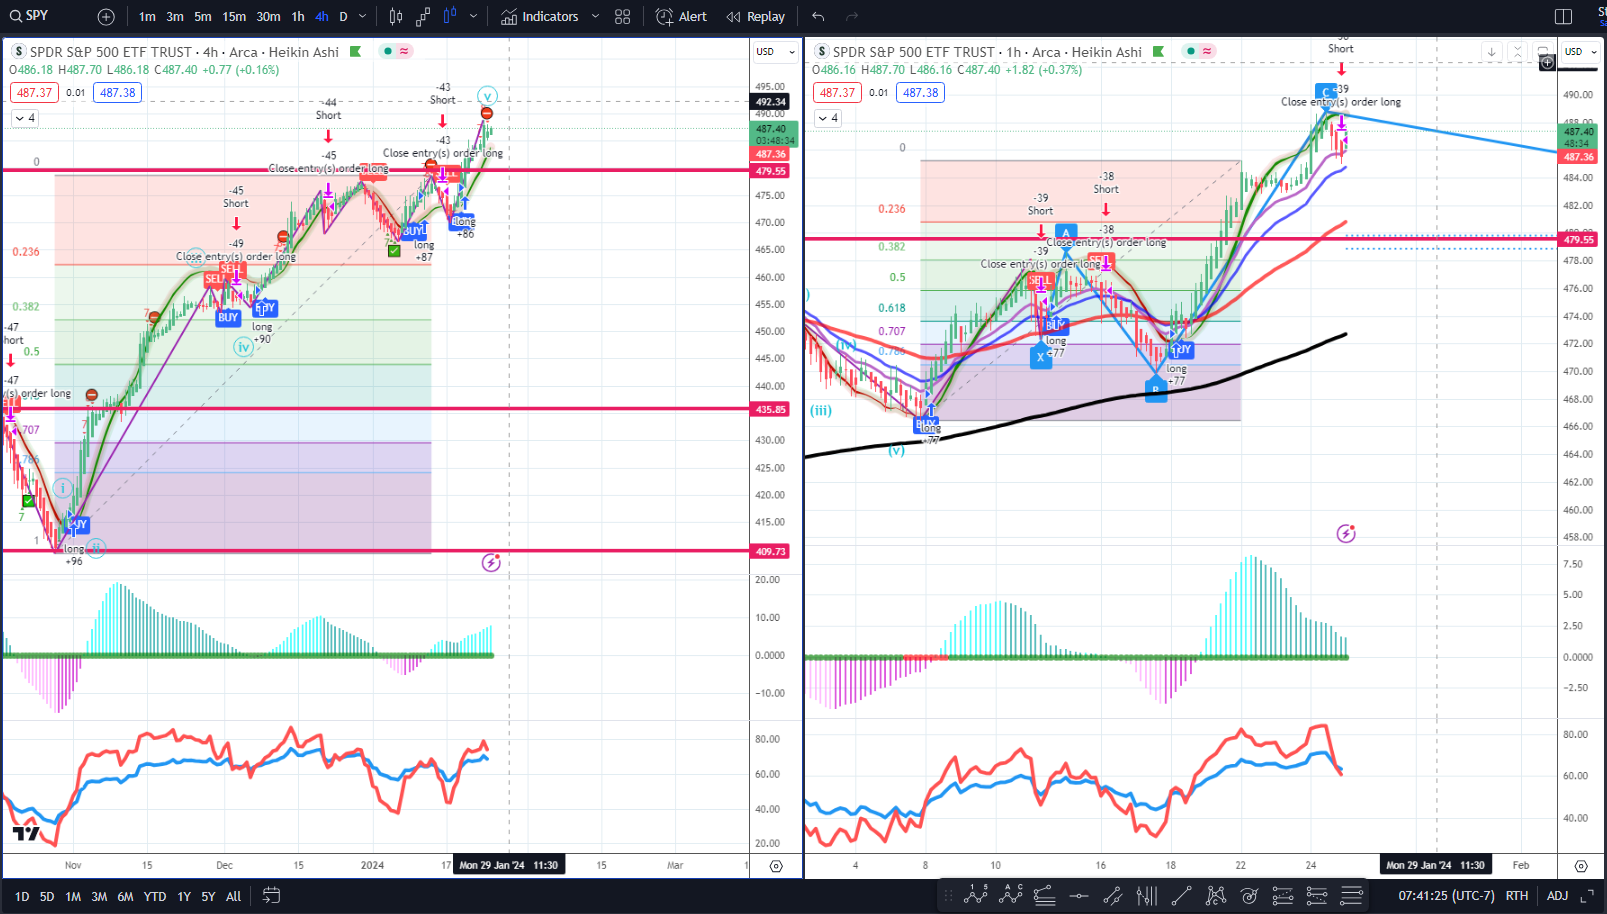The width and height of the screenshot is (1607, 914).
Task: Select the Extended Line tool icon
Action: coord(1112,896)
